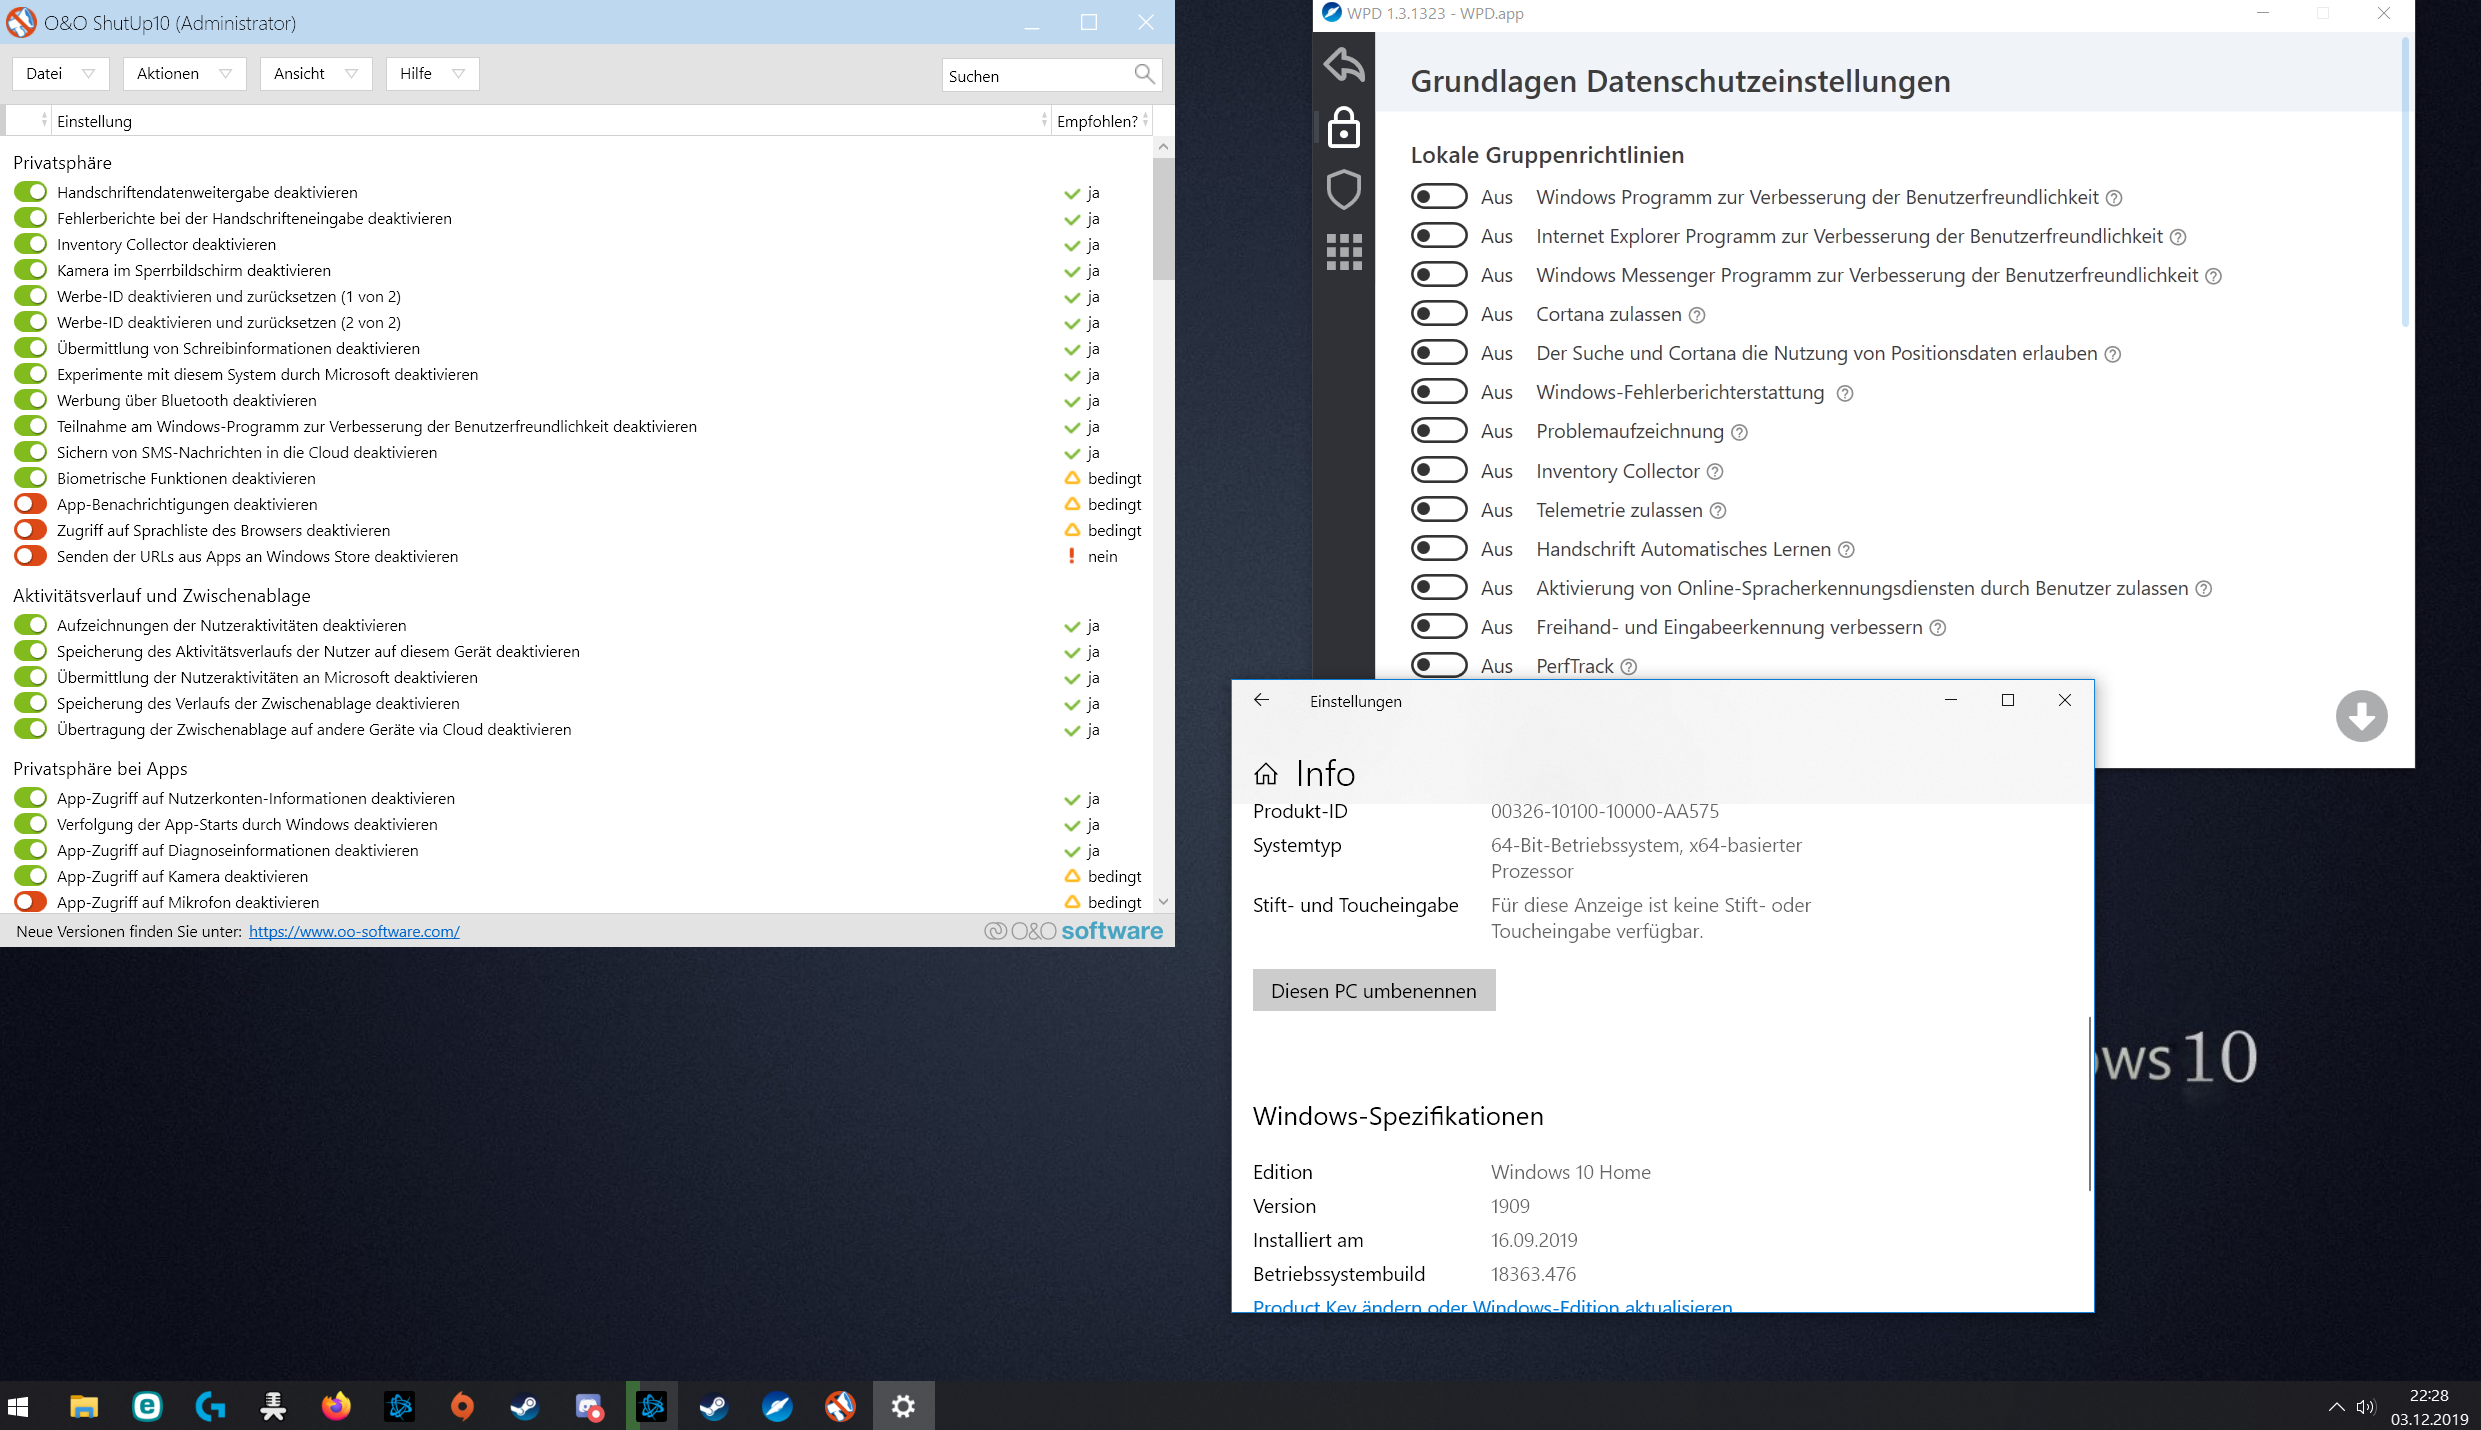
Task: Open the oo-software.com link
Action: [354, 931]
